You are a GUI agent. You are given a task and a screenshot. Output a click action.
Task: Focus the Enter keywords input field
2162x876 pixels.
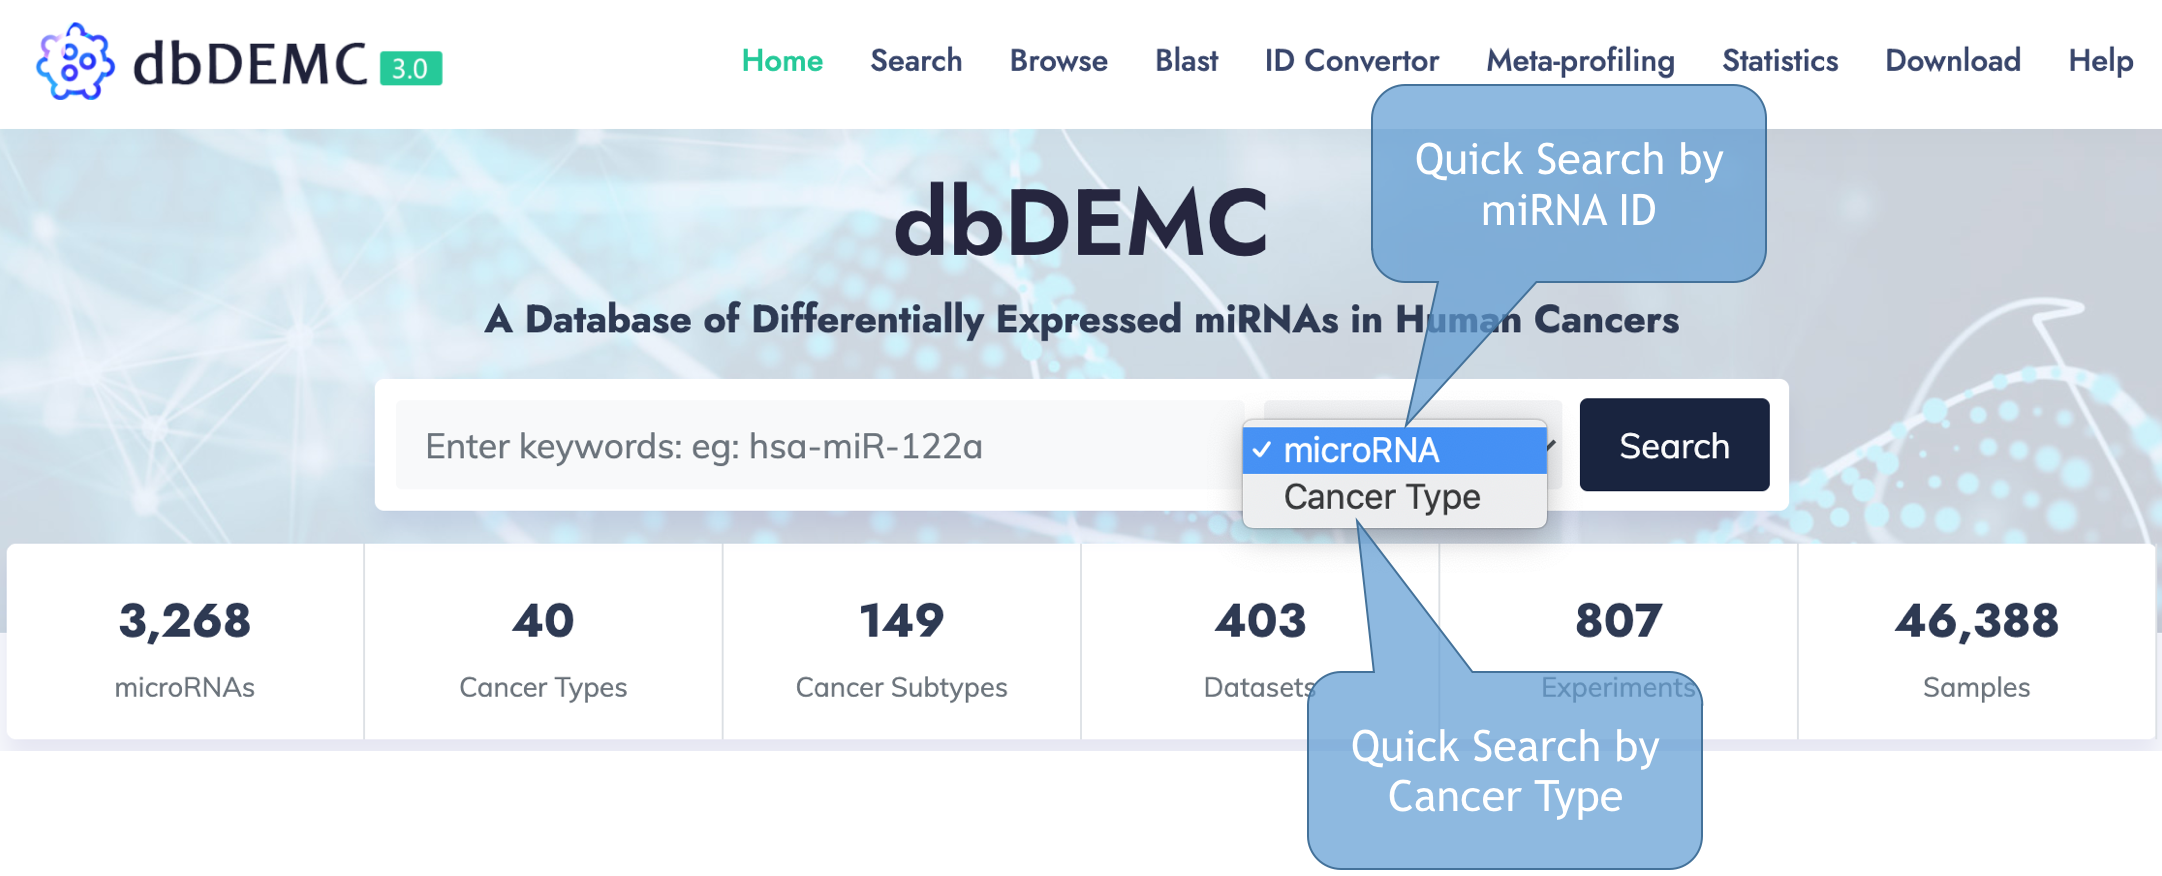pyautogui.click(x=819, y=445)
